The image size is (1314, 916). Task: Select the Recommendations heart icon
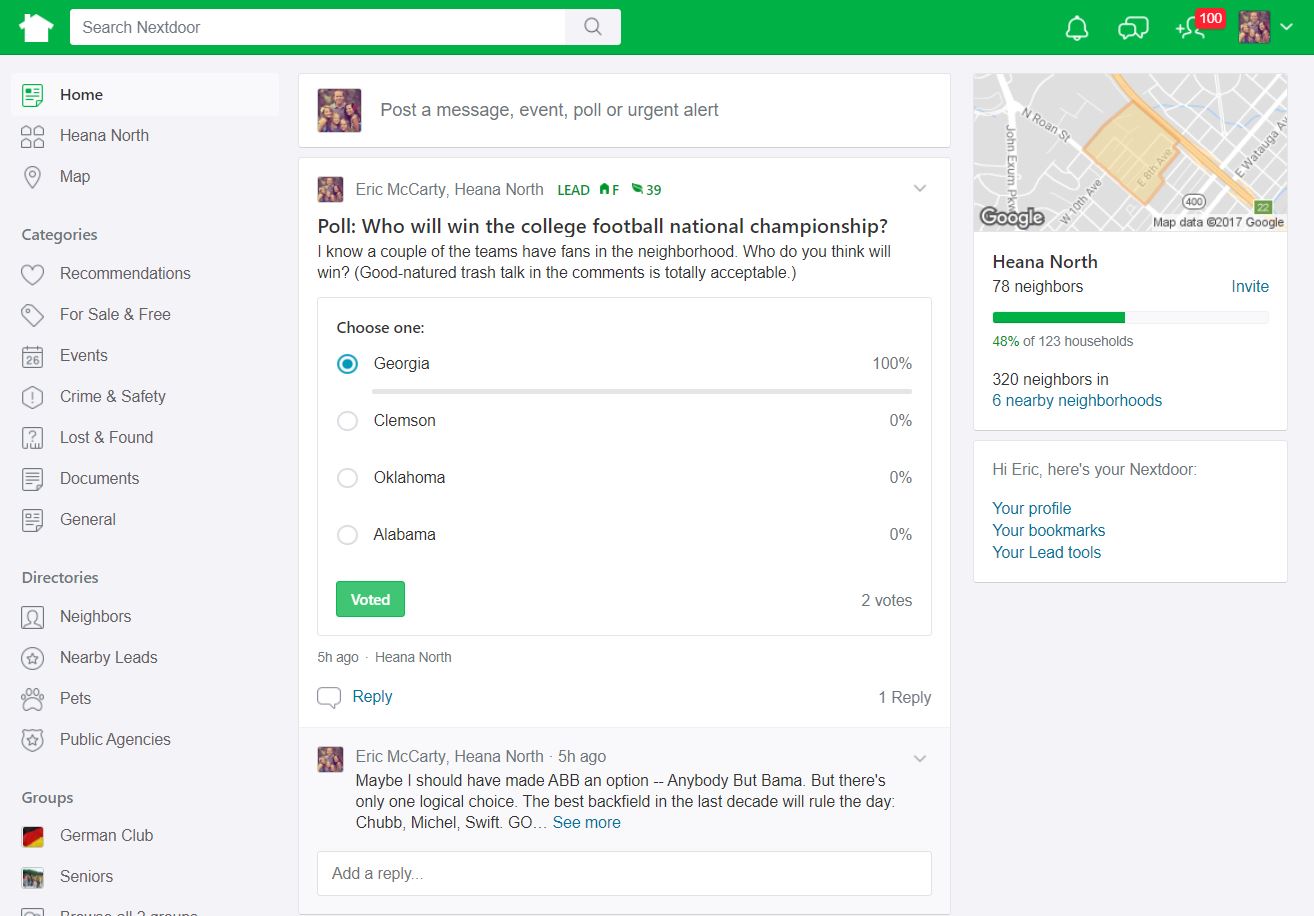31,273
